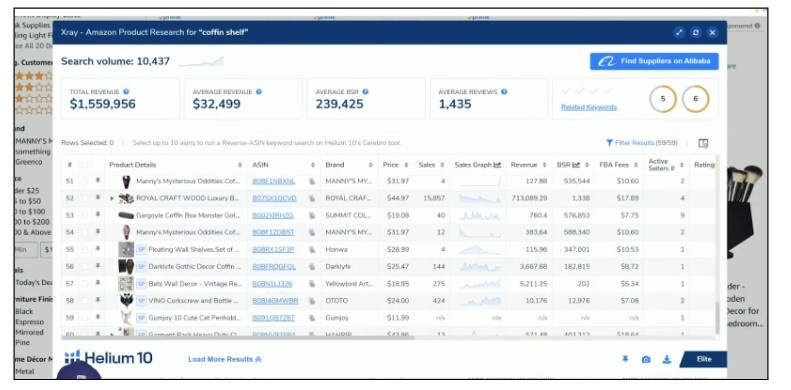Click the circular score indicator showing 6
Image resolution: width=791 pixels, height=390 pixels.
(x=696, y=99)
